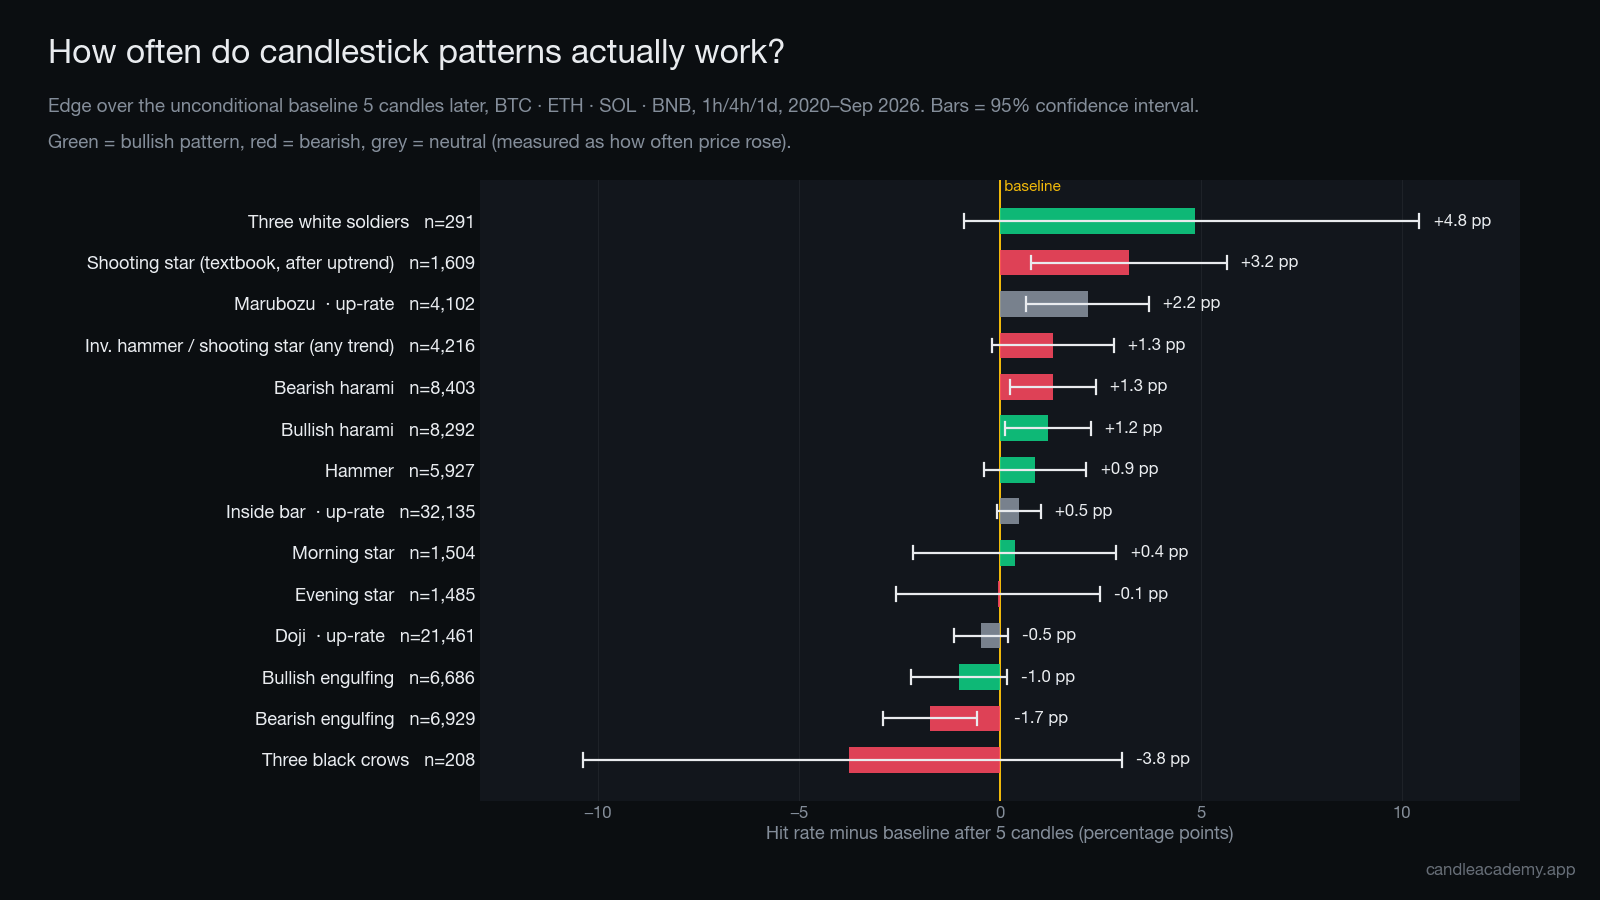
Task: Click the 'Evening star n=1,485' label
Action: pos(385,595)
